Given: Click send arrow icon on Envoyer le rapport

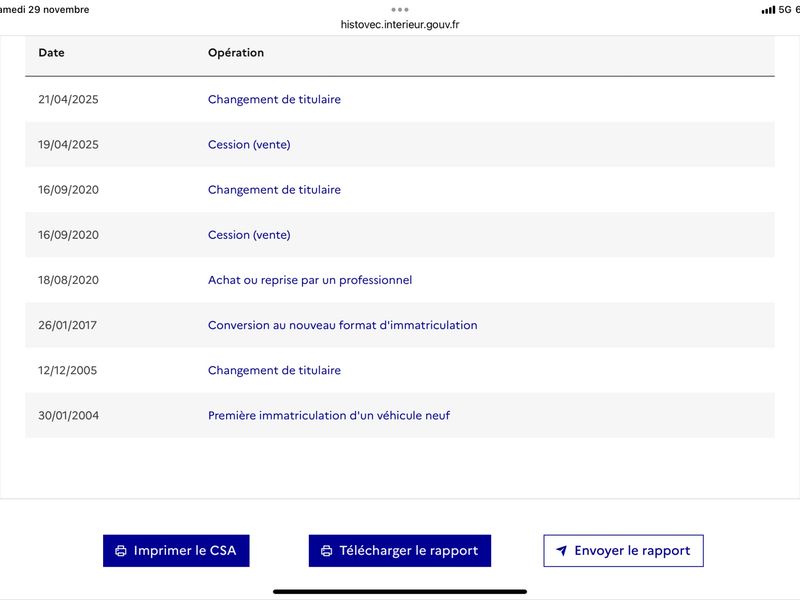Looking at the screenshot, I should [562, 551].
